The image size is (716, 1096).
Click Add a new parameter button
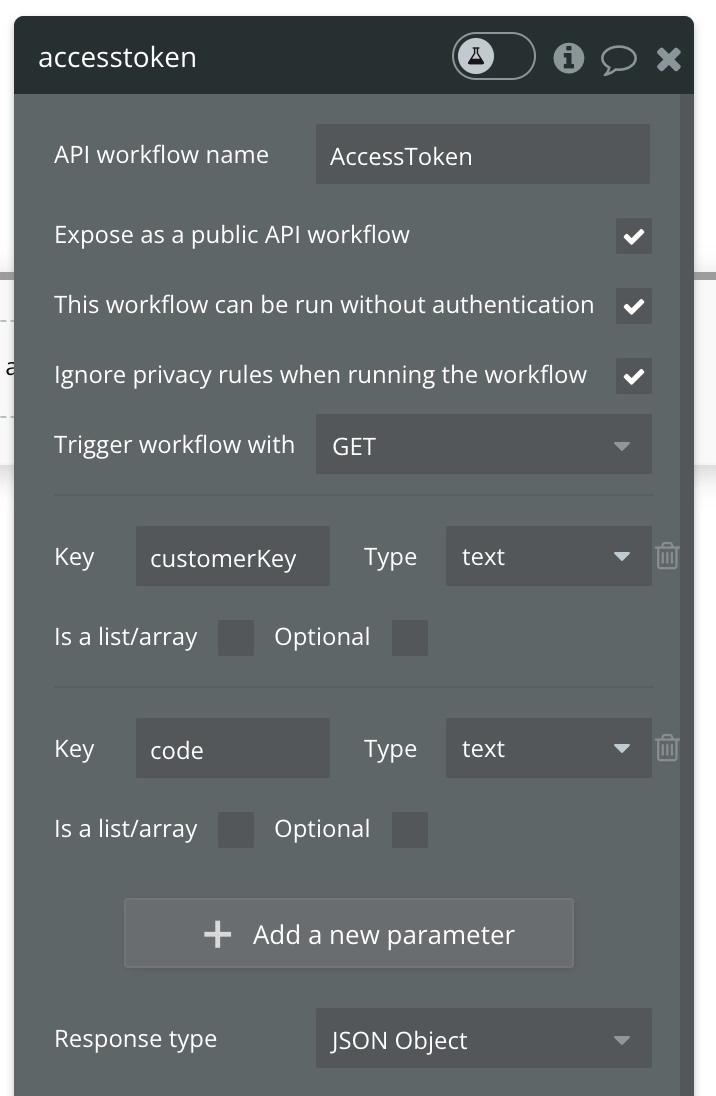[348, 934]
